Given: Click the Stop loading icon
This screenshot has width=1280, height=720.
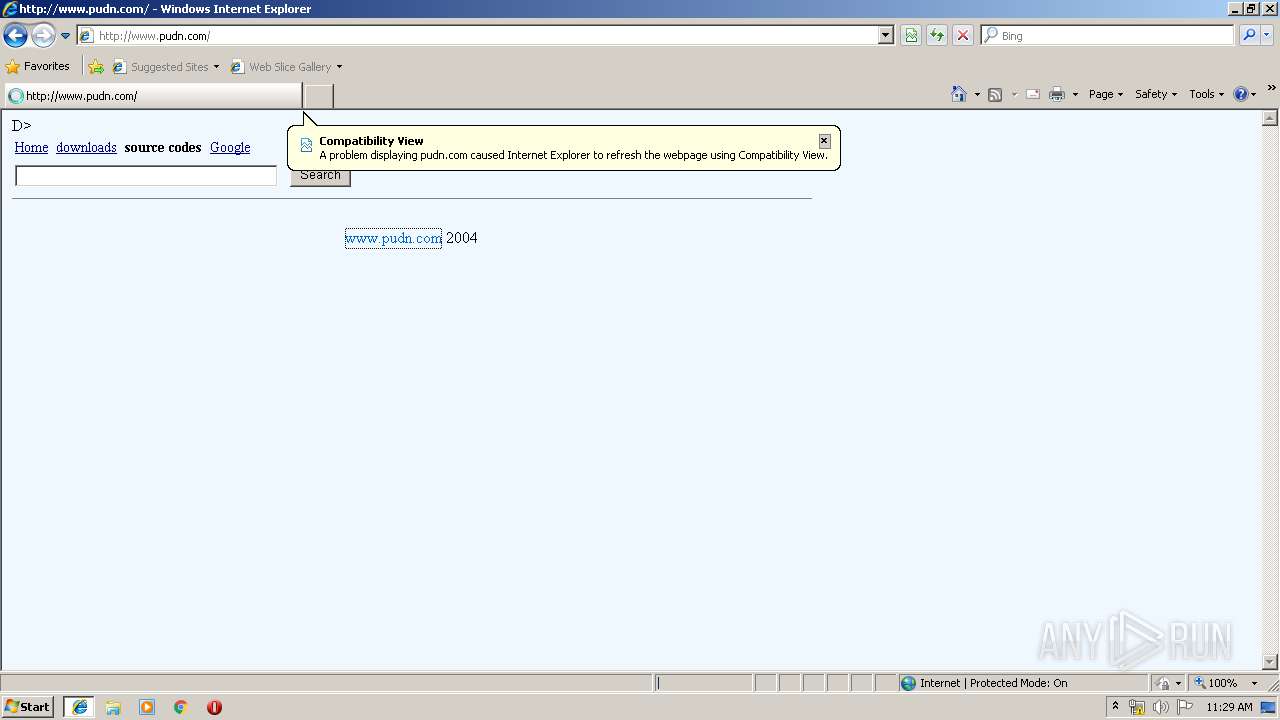Looking at the screenshot, I should click(963, 36).
